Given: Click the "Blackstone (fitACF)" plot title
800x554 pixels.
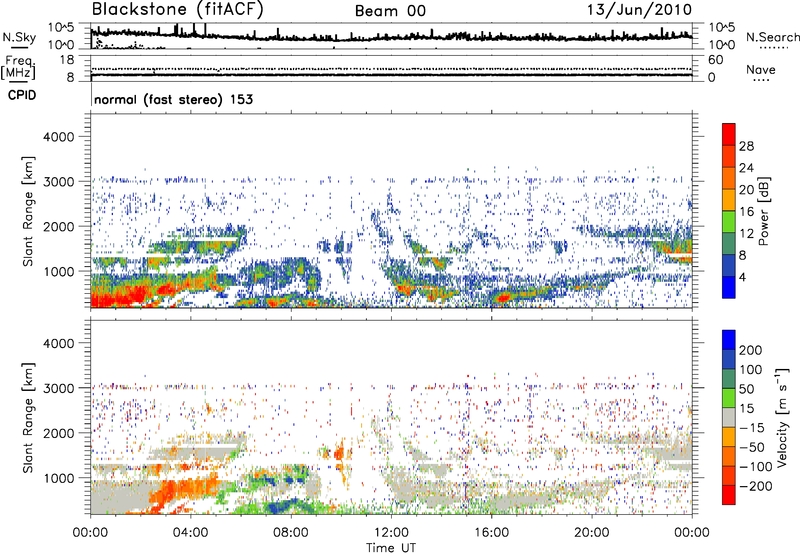Looking at the screenshot, I should coord(177,9).
